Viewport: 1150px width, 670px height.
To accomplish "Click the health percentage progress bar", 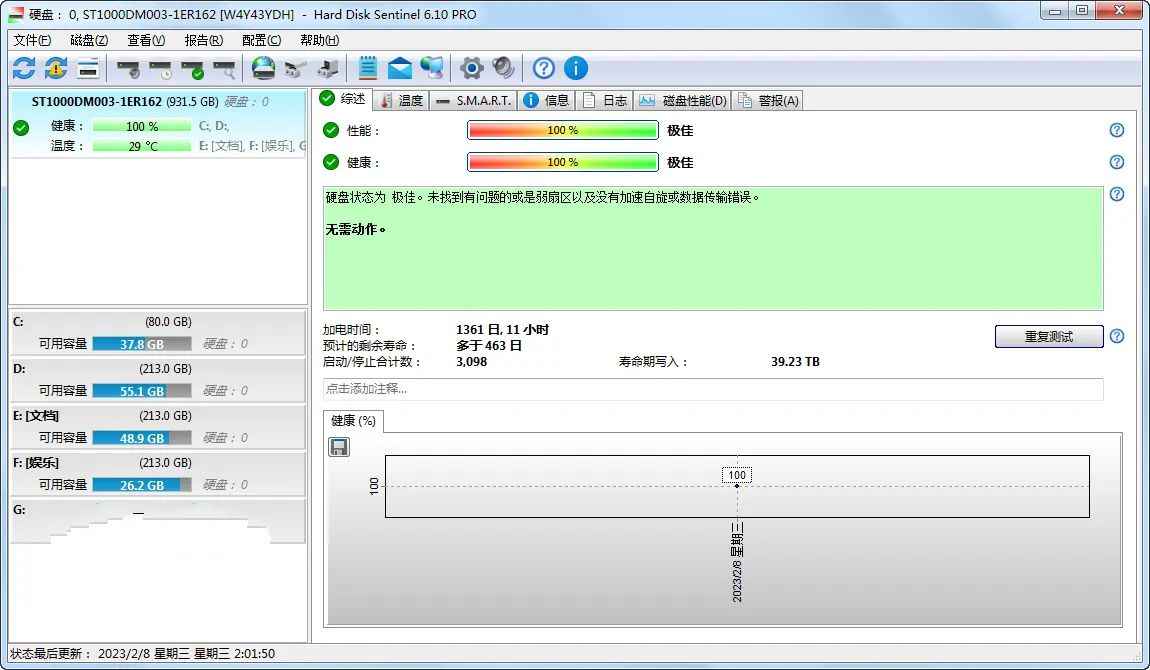I will tap(562, 162).
